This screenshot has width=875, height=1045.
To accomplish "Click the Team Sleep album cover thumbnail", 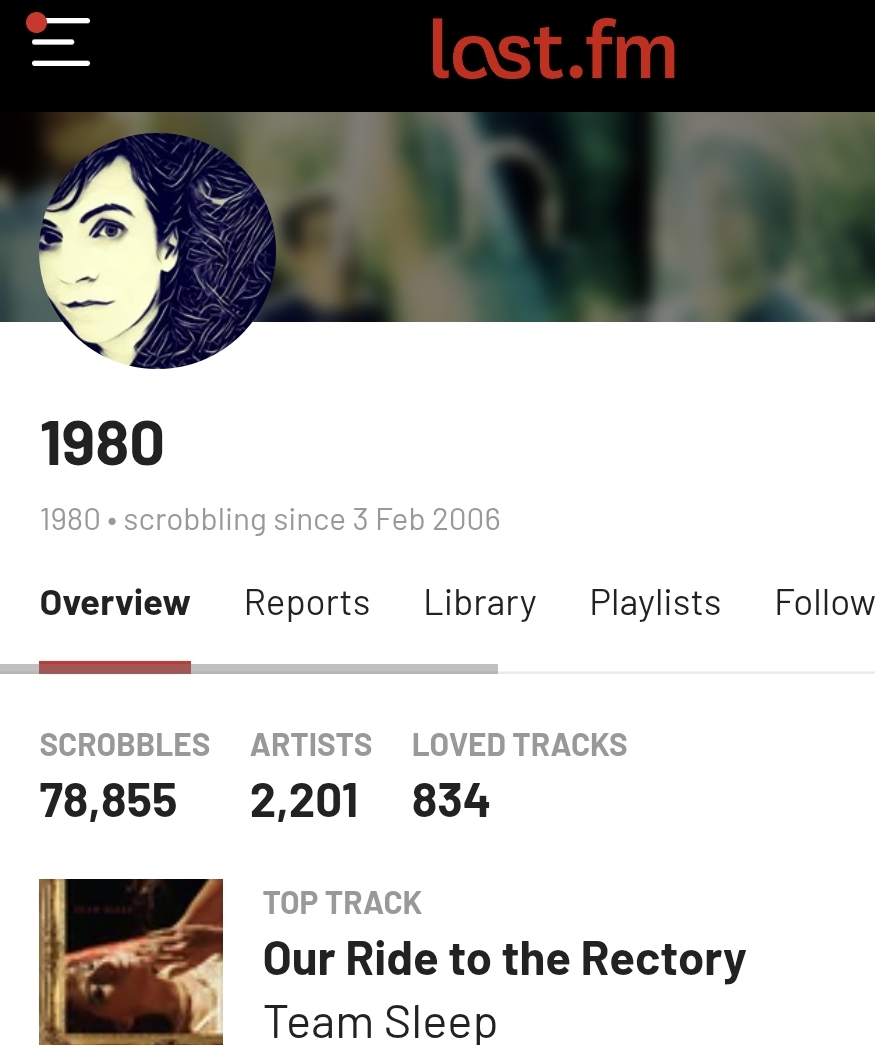I will click(131, 961).
